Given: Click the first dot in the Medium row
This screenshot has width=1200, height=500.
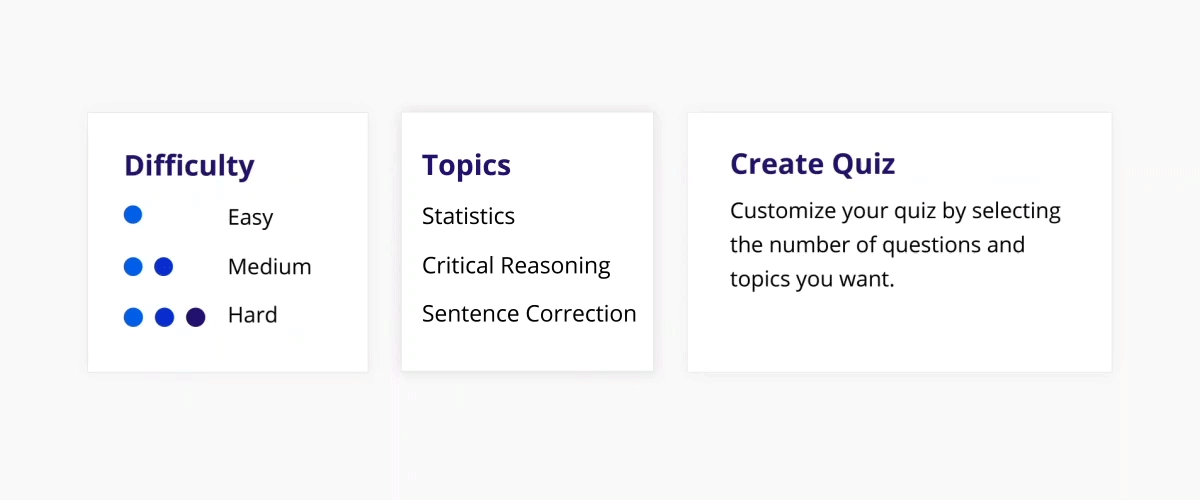Looking at the screenshot, I should 133,267.
